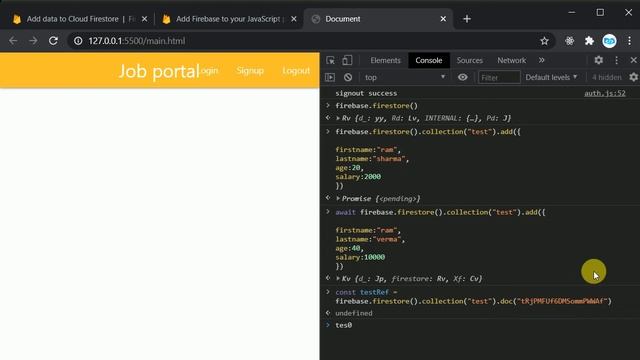Viewport: 640px width, 360px height.
Task: Select the Console tab
Action: tap(429, 60)
